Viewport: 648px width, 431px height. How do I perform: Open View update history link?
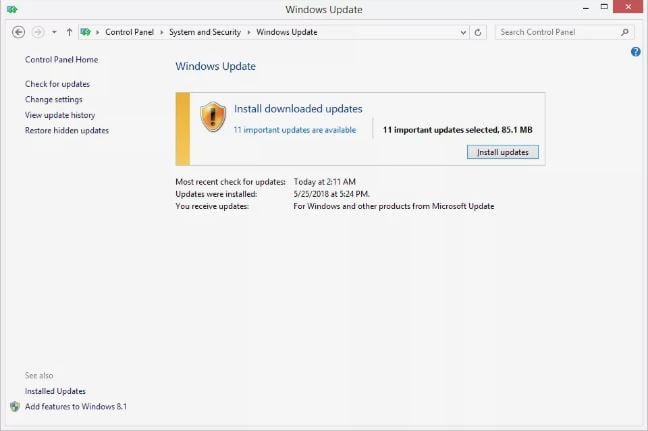[60, 115]
